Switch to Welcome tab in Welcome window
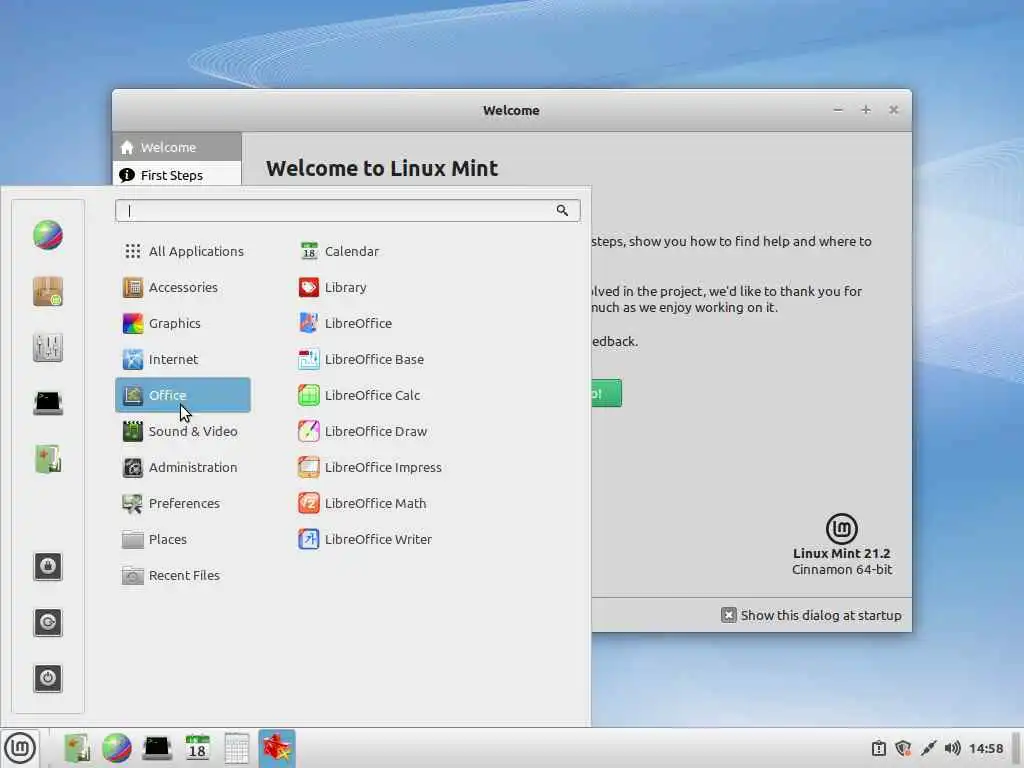1024x768 pixels. (x=177, y=148)
